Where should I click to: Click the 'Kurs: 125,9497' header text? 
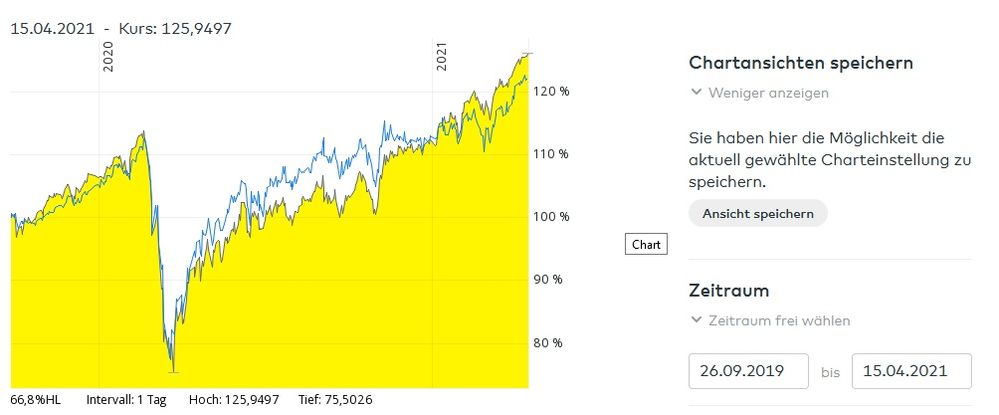pos(175,28)
